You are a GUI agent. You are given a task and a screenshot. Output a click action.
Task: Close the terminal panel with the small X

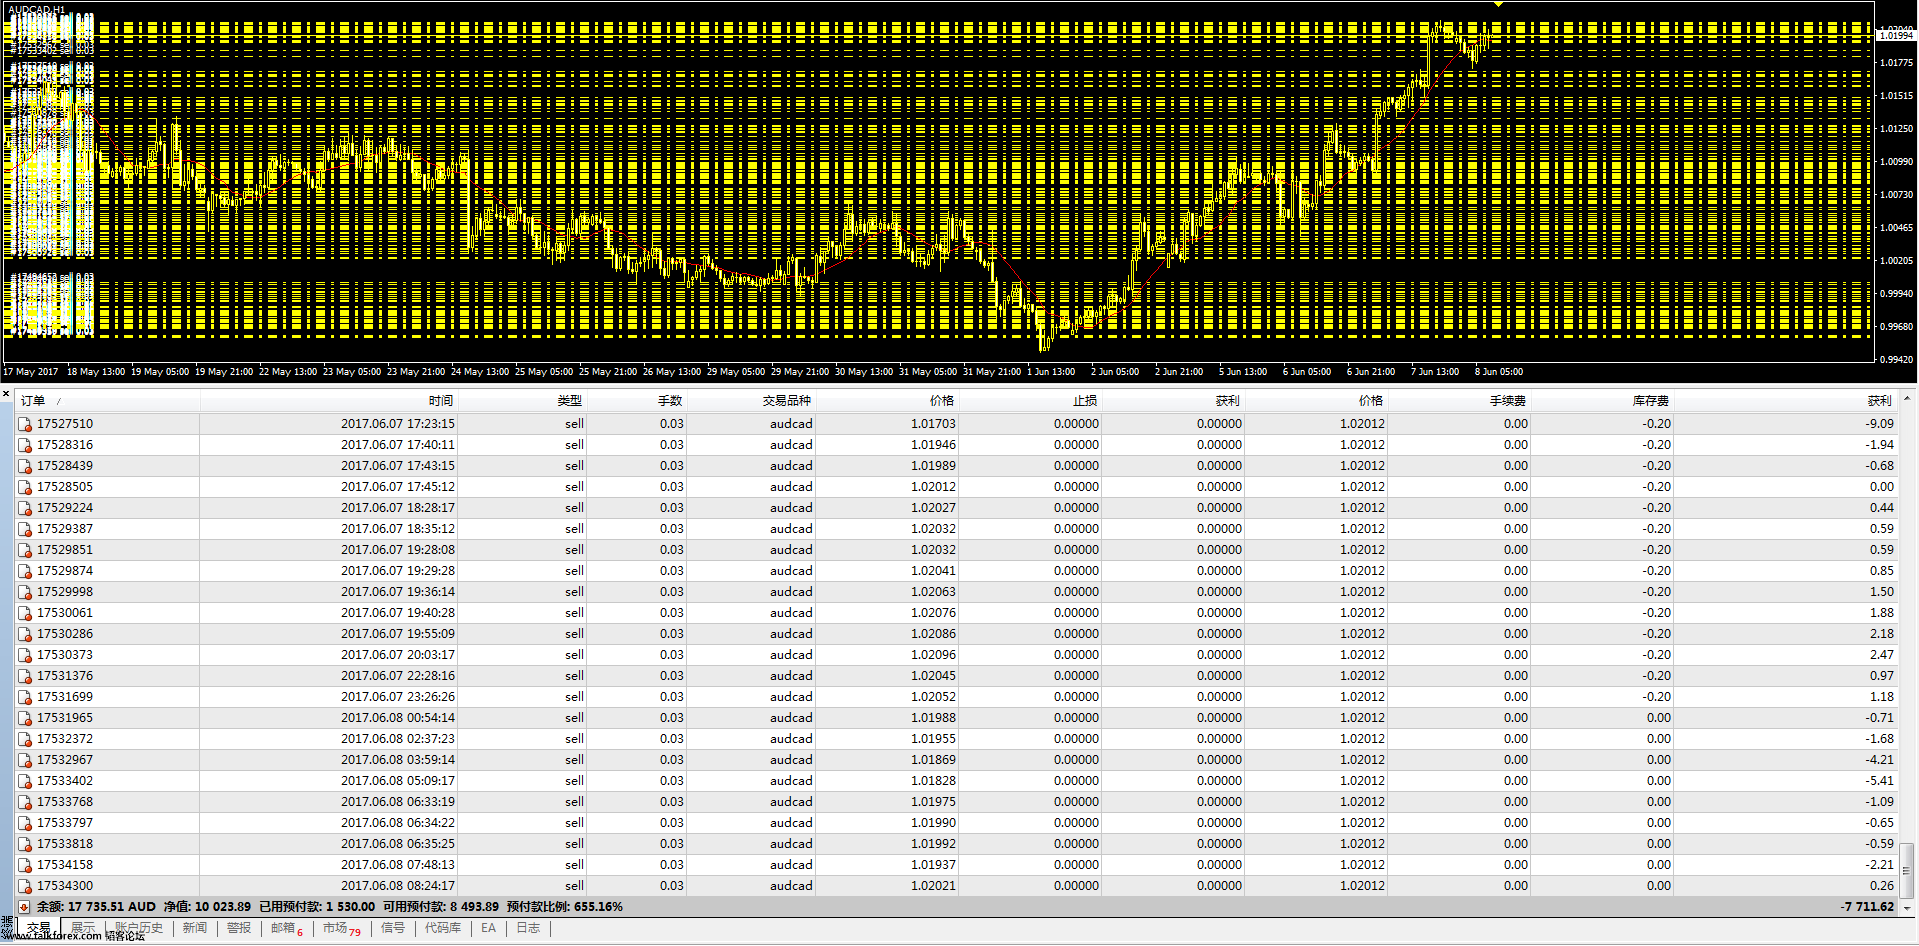coord(6,394)
